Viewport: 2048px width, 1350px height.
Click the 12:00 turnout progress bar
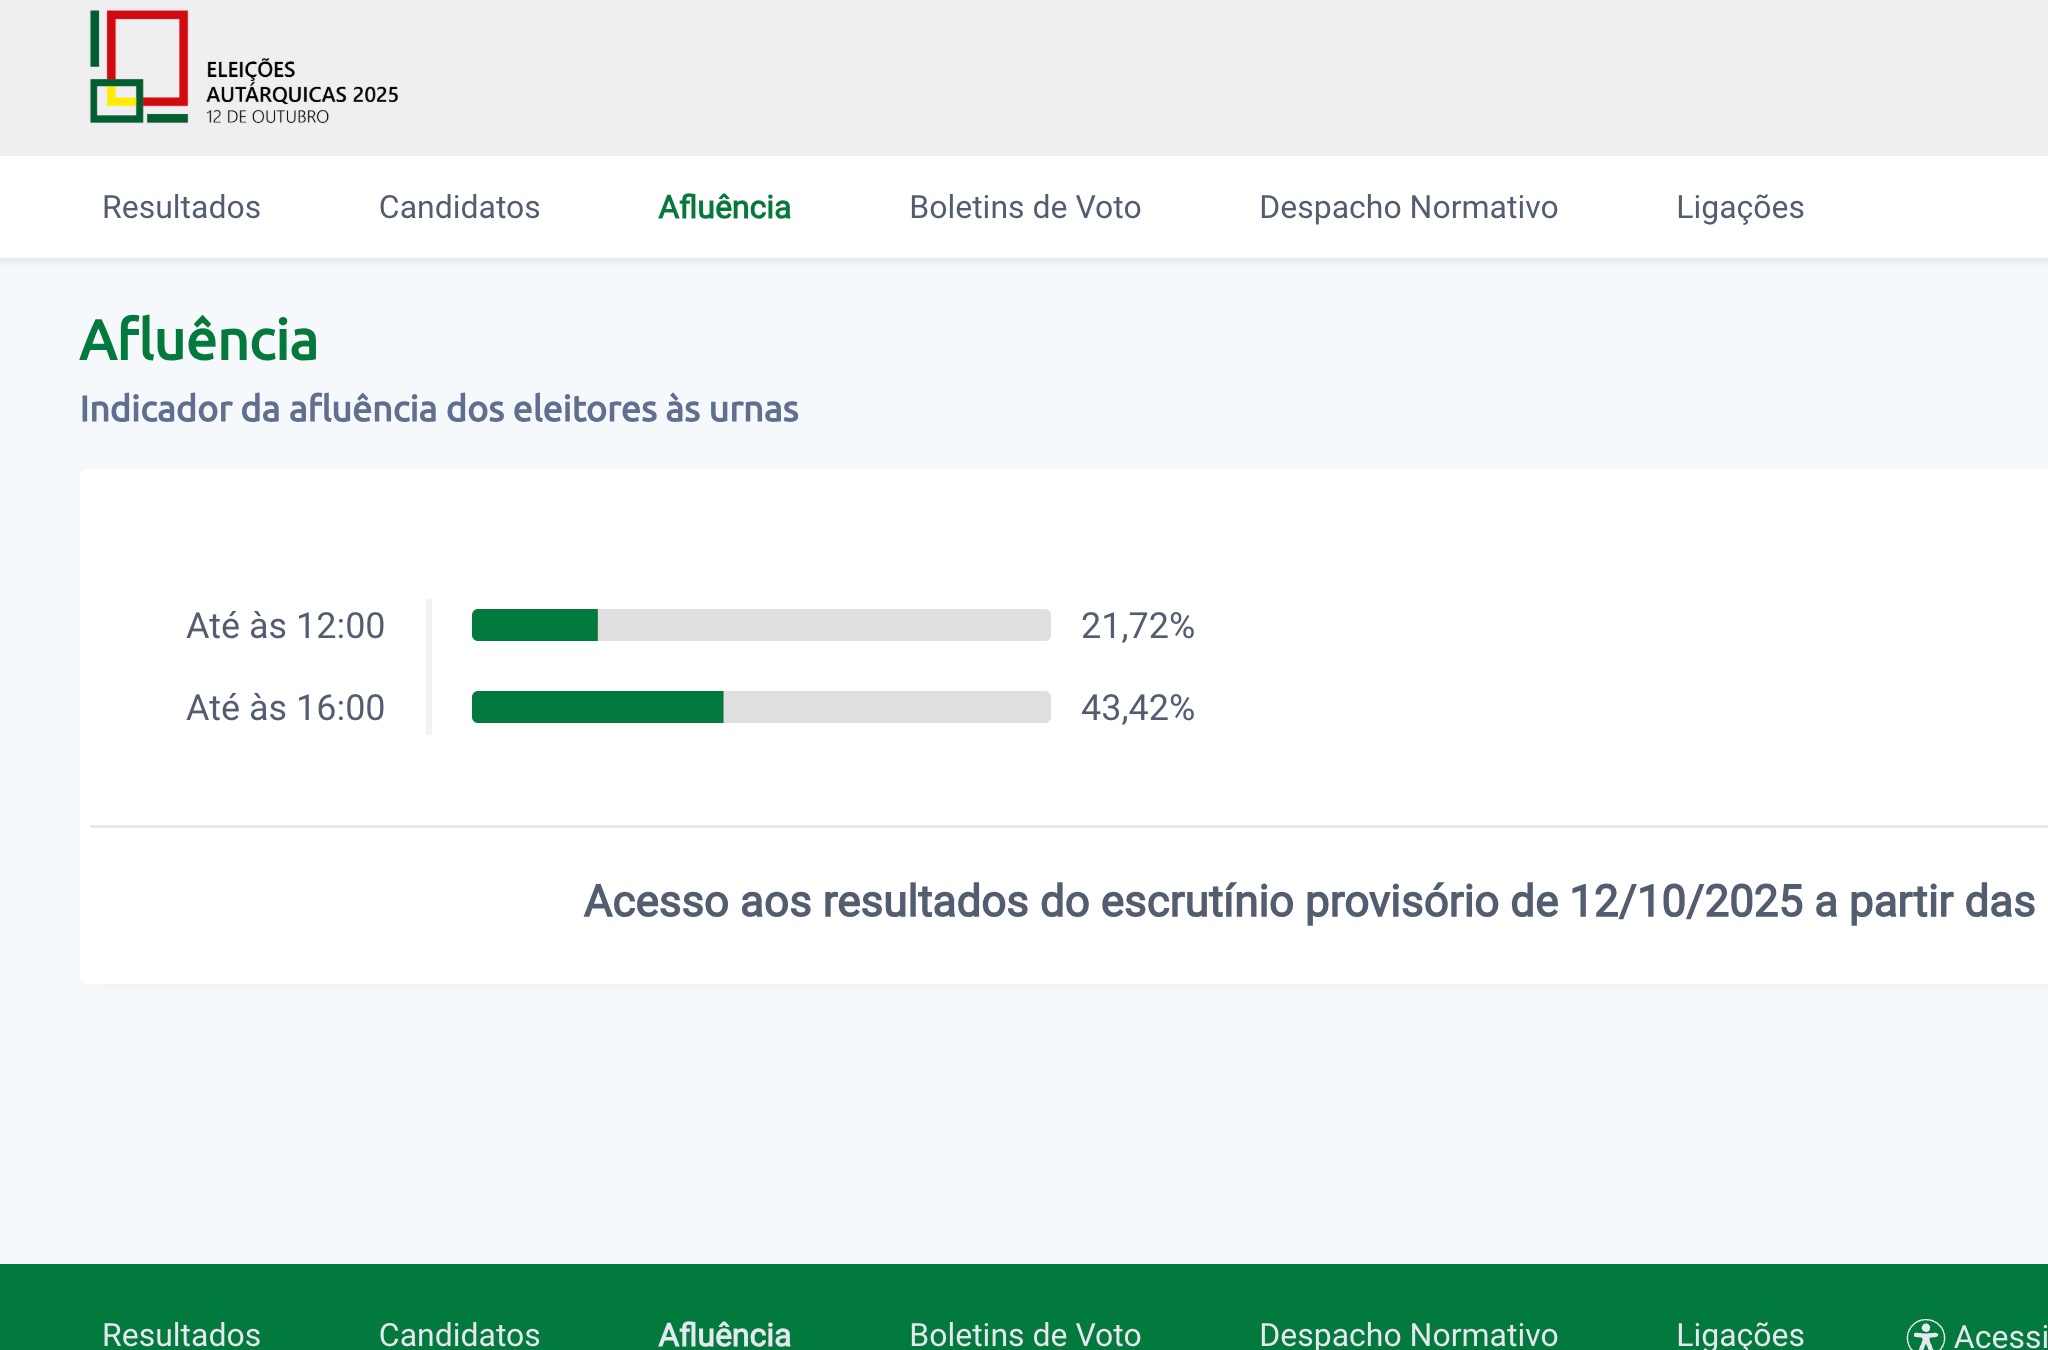(x=761, y=625)
